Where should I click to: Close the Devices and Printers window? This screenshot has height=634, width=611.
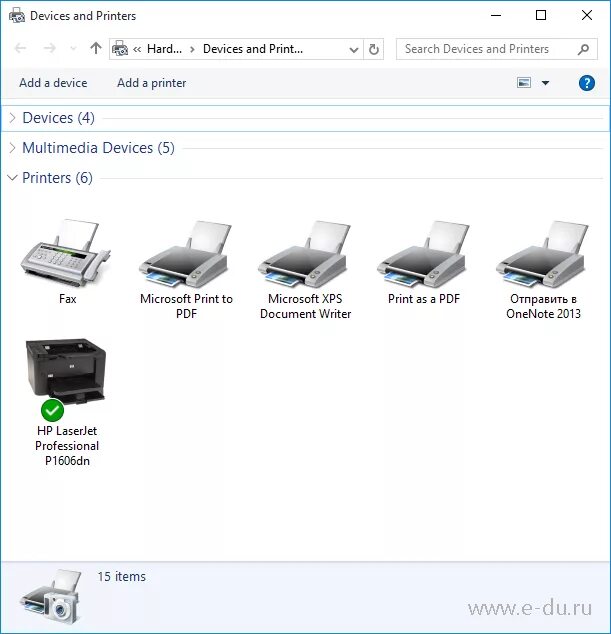pyautogui.click(x=586, y=15)
